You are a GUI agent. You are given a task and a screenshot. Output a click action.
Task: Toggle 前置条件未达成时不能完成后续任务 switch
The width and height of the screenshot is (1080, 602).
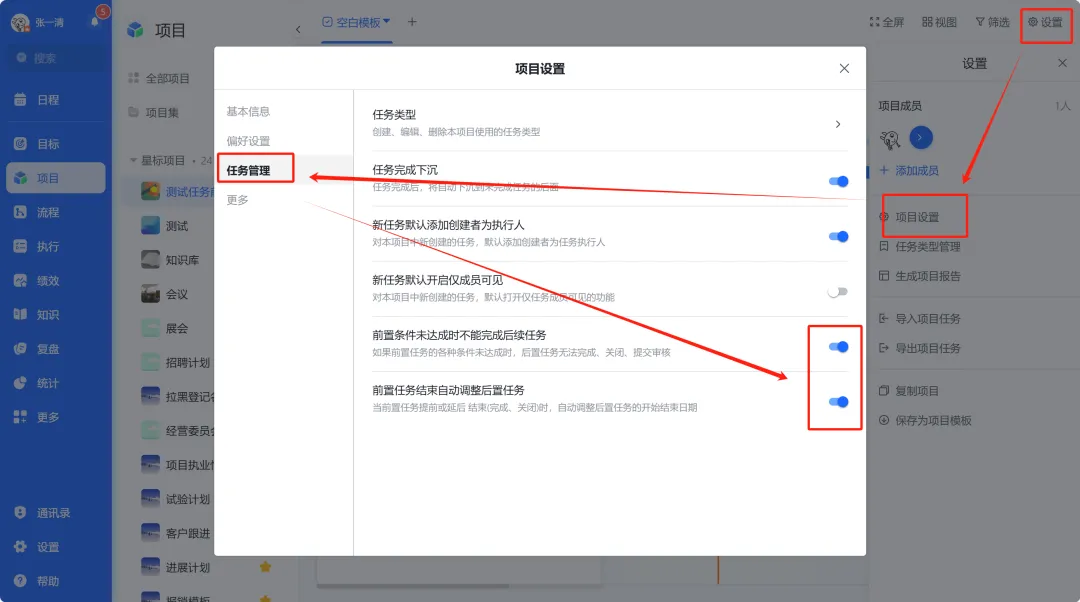pyautogui.click(x=838, y=346)
